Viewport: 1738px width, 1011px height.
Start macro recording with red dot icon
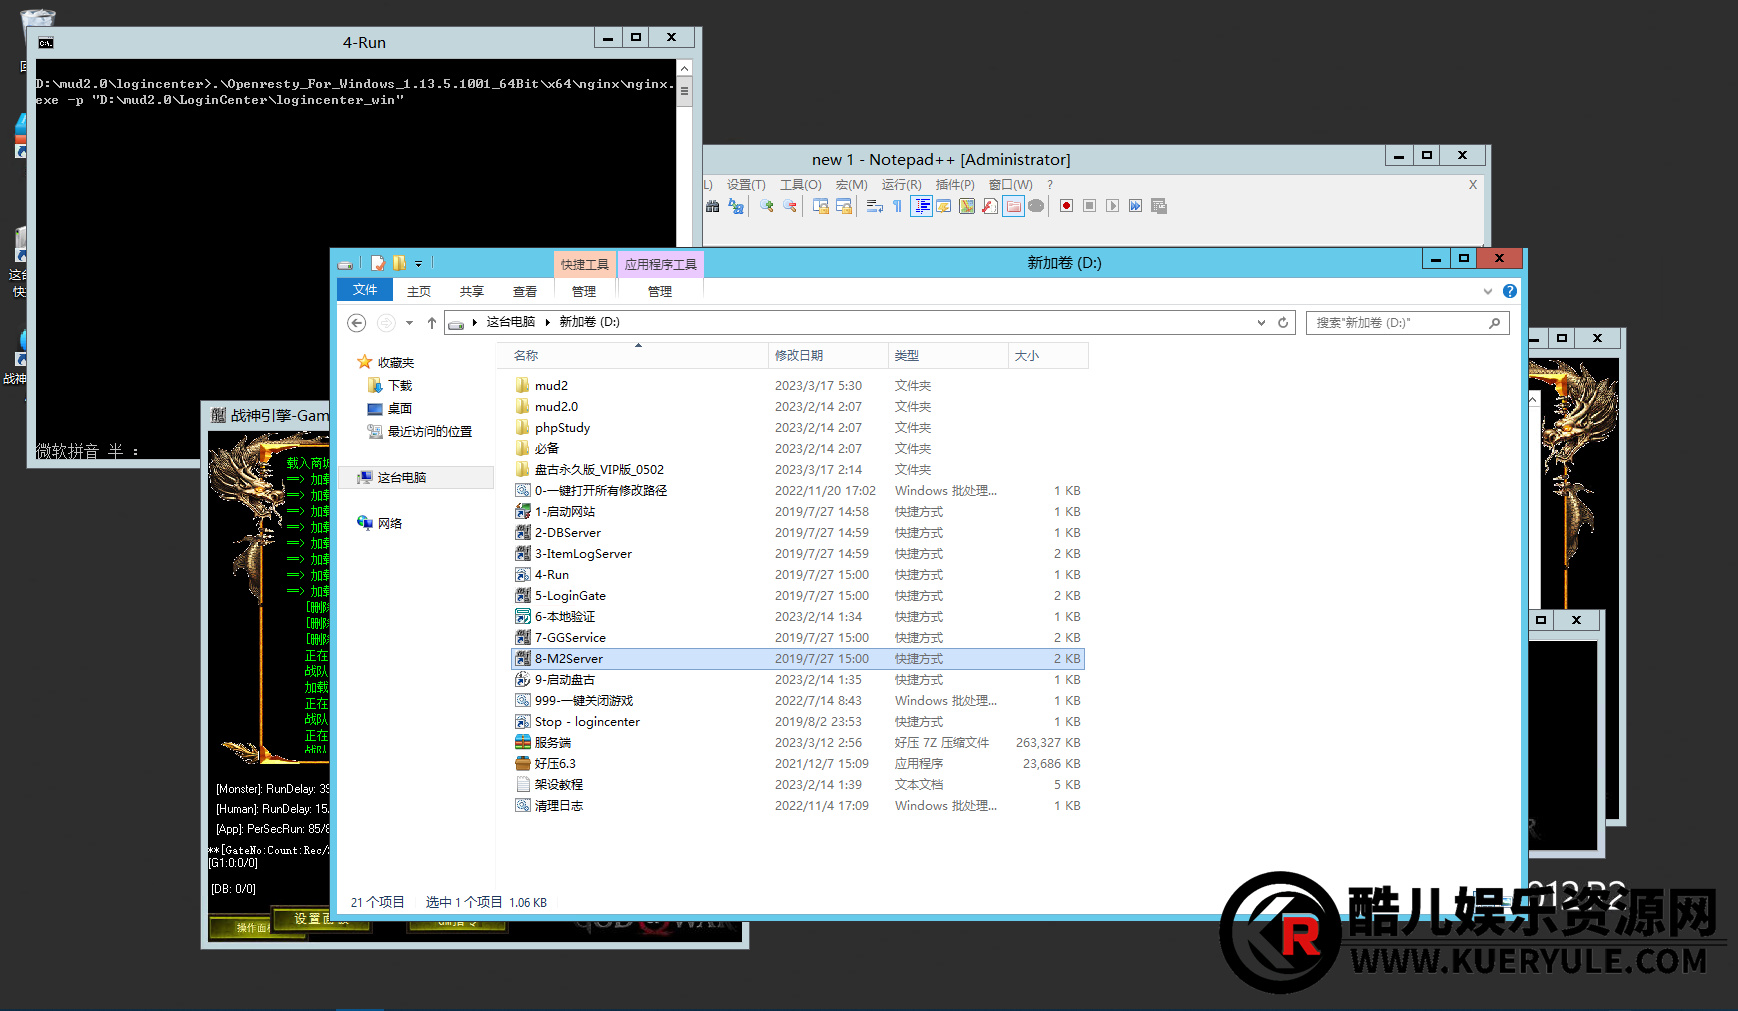click(x=1066, y=206)
